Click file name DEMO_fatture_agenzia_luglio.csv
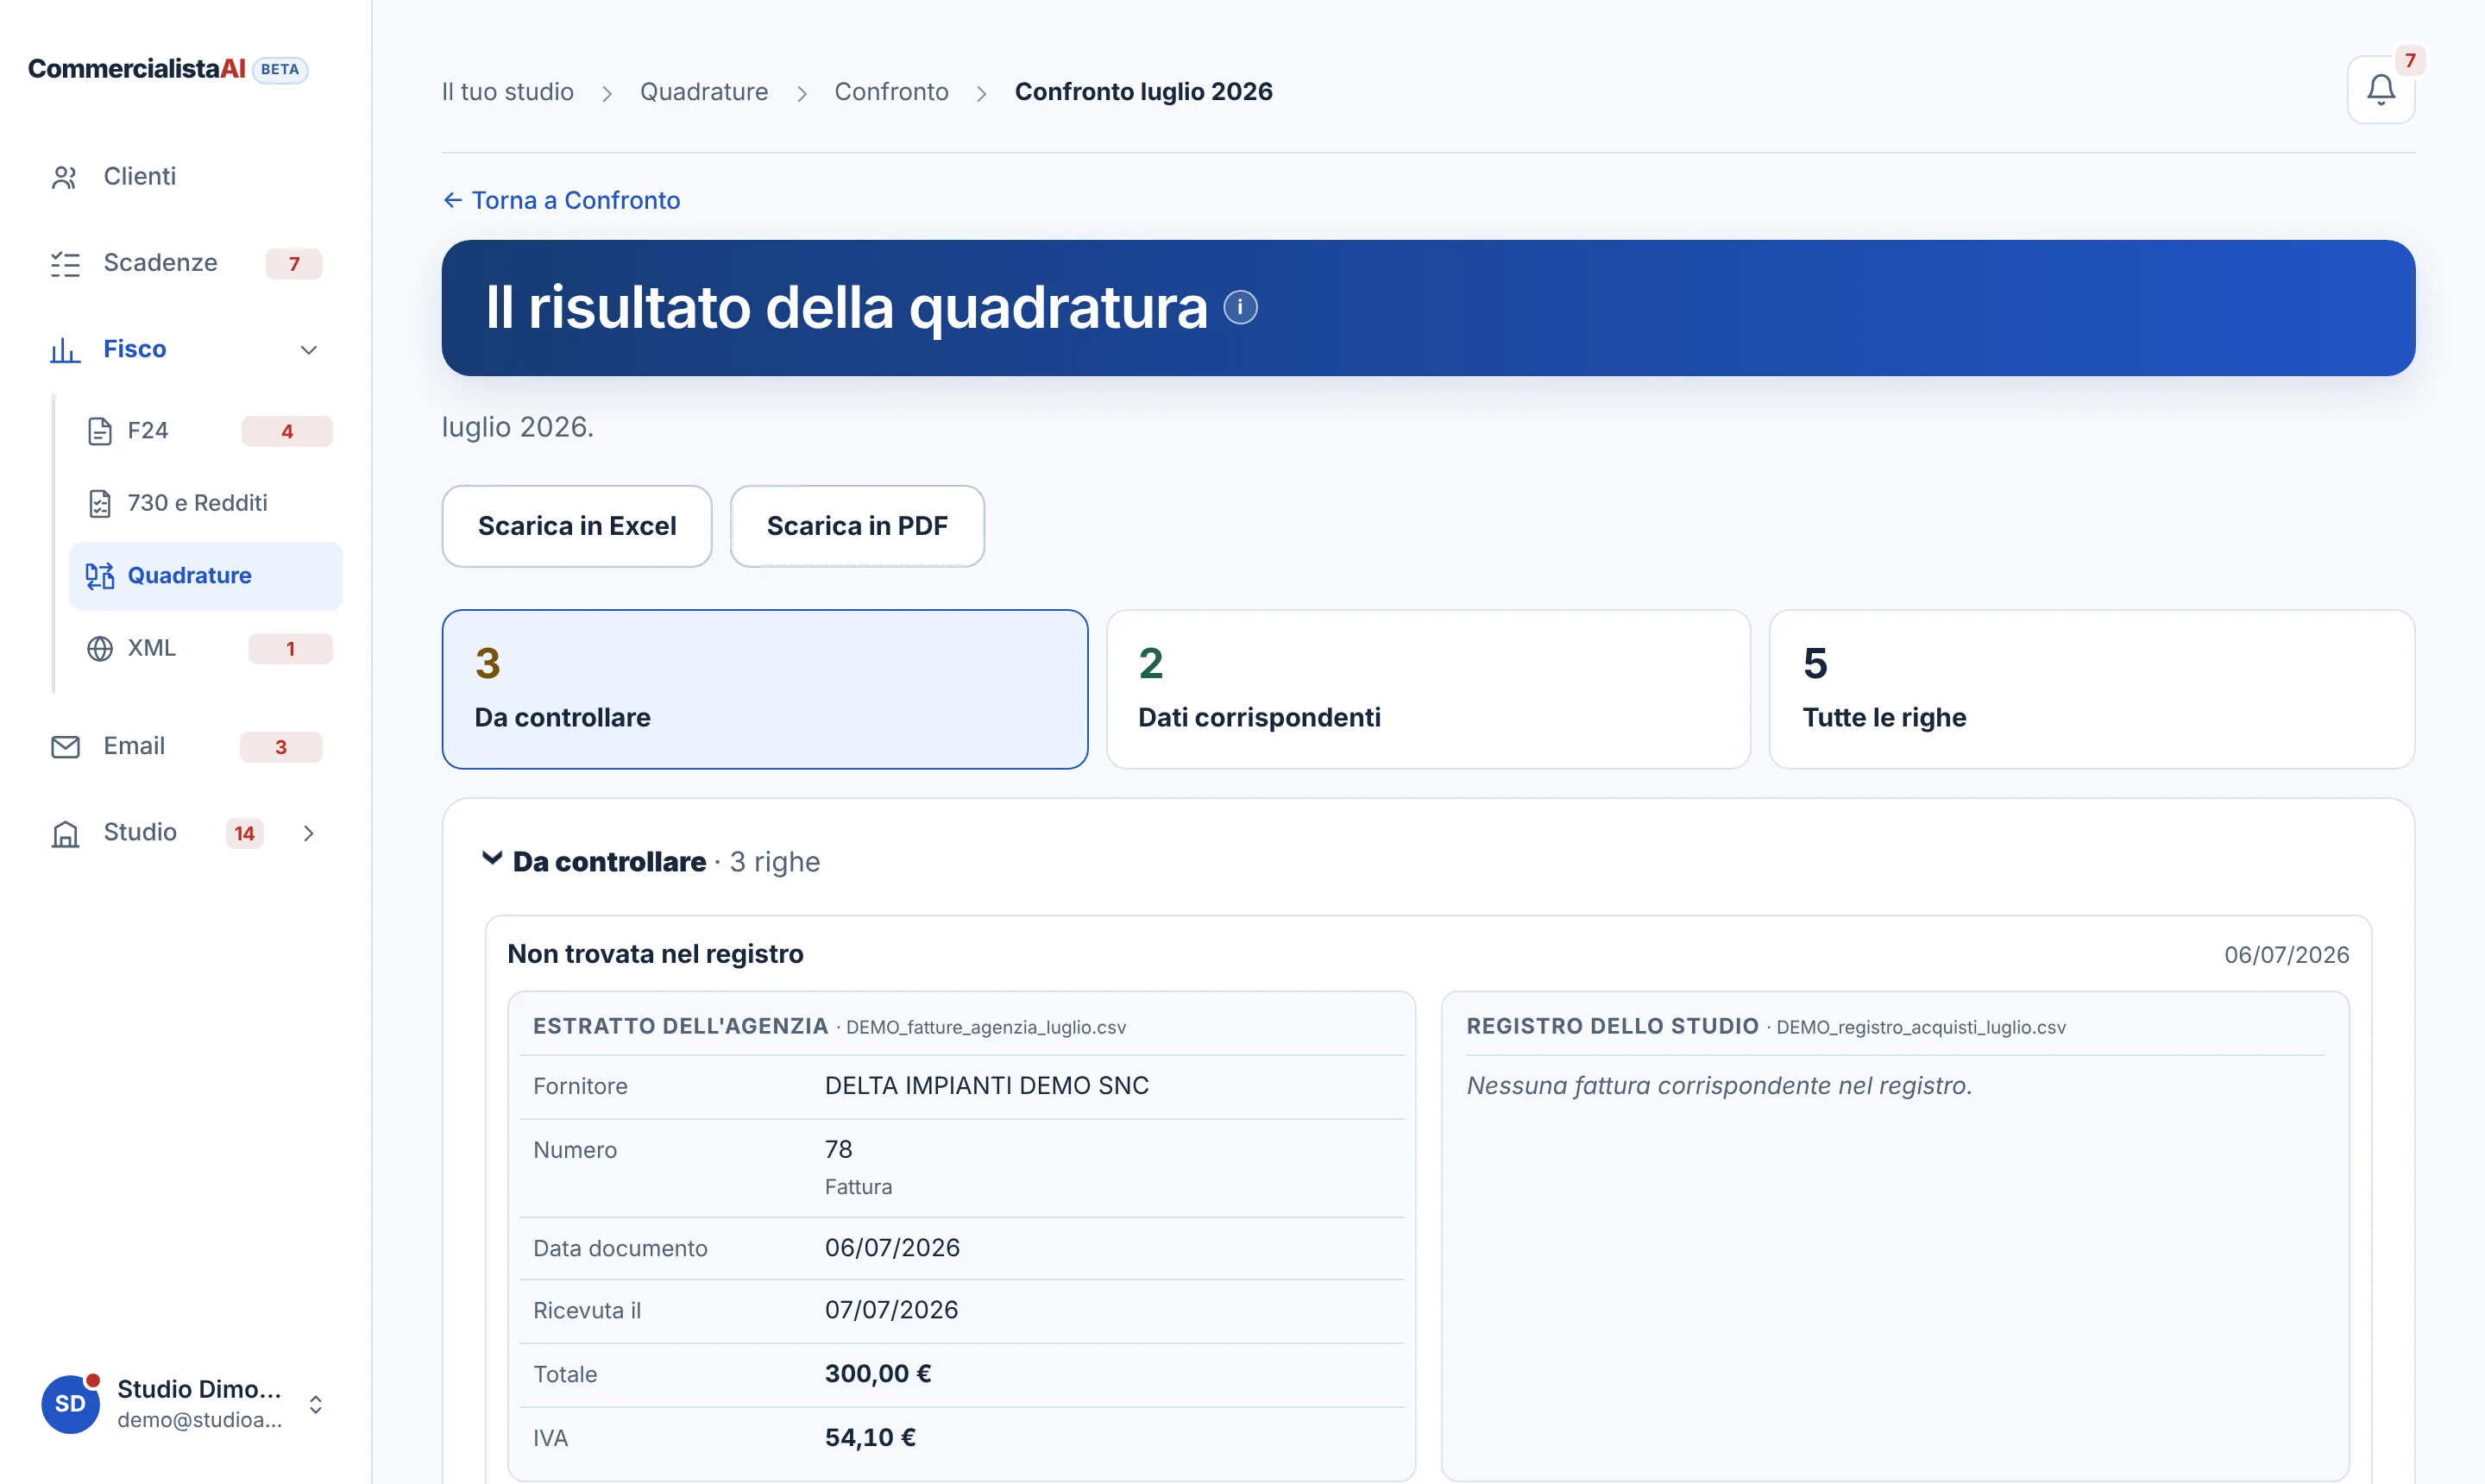This screenshot has width=2485, height=1484. point(986,1027)
